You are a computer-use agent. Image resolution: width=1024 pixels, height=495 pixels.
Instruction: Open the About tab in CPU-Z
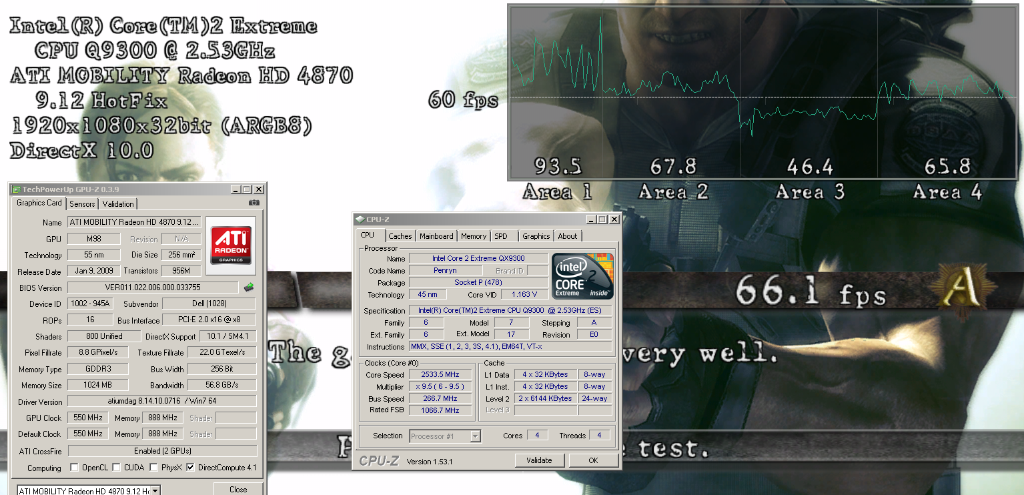[568, 236]
